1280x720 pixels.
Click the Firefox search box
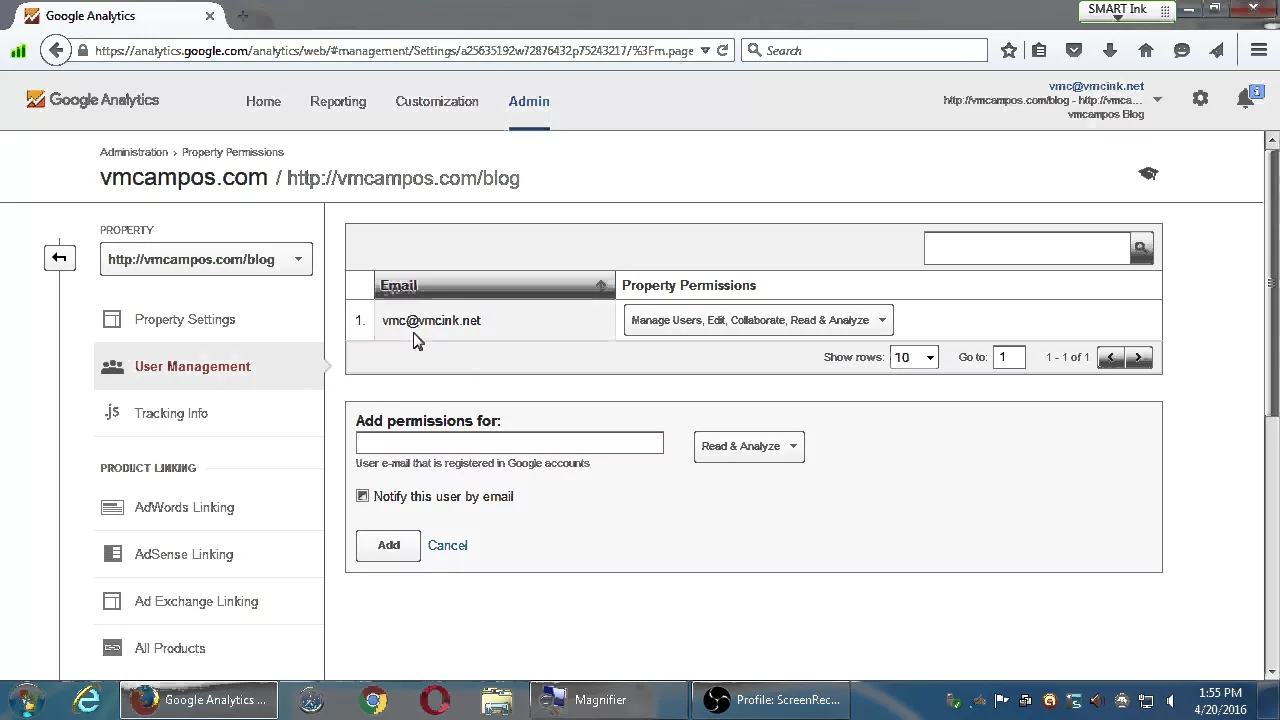pyautogui.click(x=865, y=50)
